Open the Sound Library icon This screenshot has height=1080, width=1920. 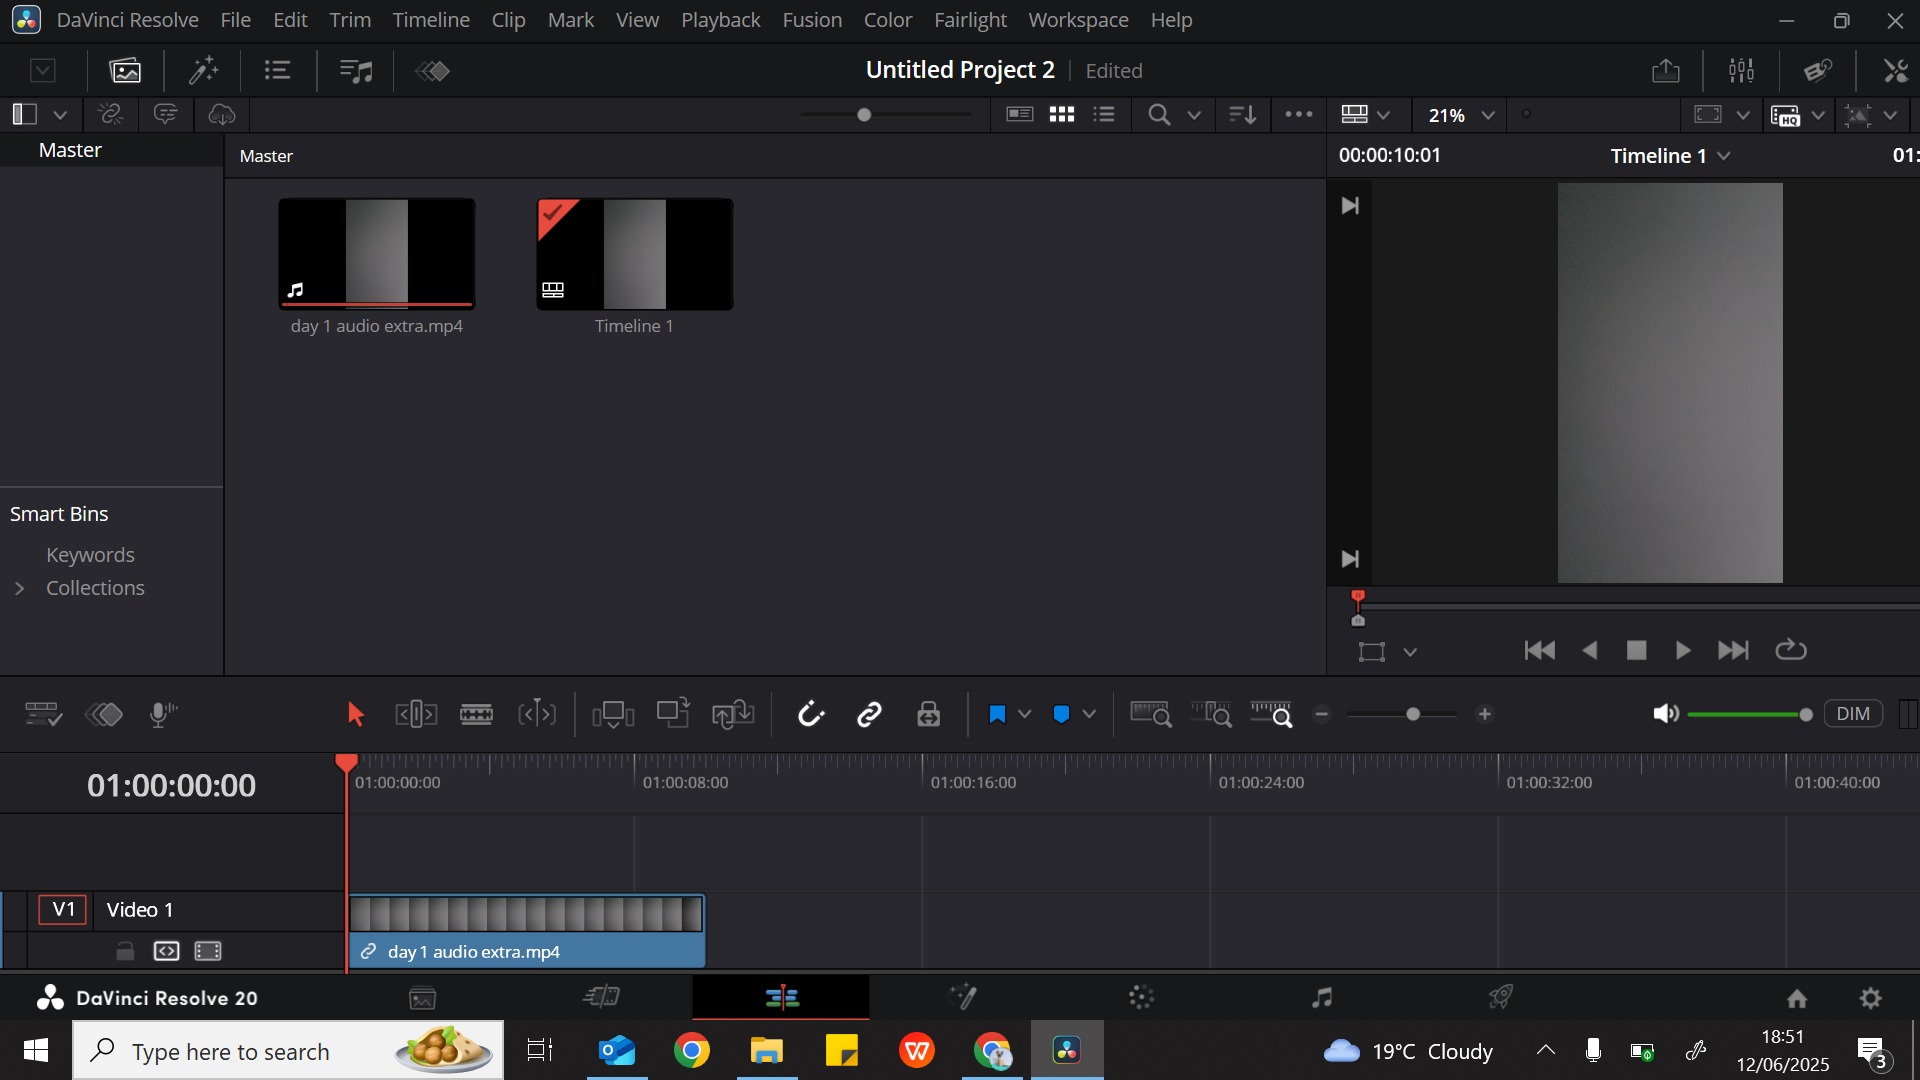pos(356,71)
